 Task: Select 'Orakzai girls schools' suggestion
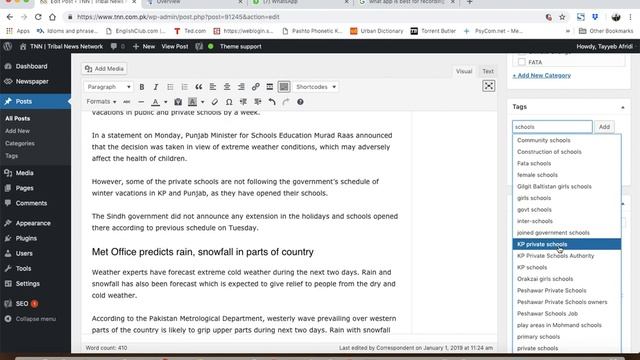(x=567, y=279)
